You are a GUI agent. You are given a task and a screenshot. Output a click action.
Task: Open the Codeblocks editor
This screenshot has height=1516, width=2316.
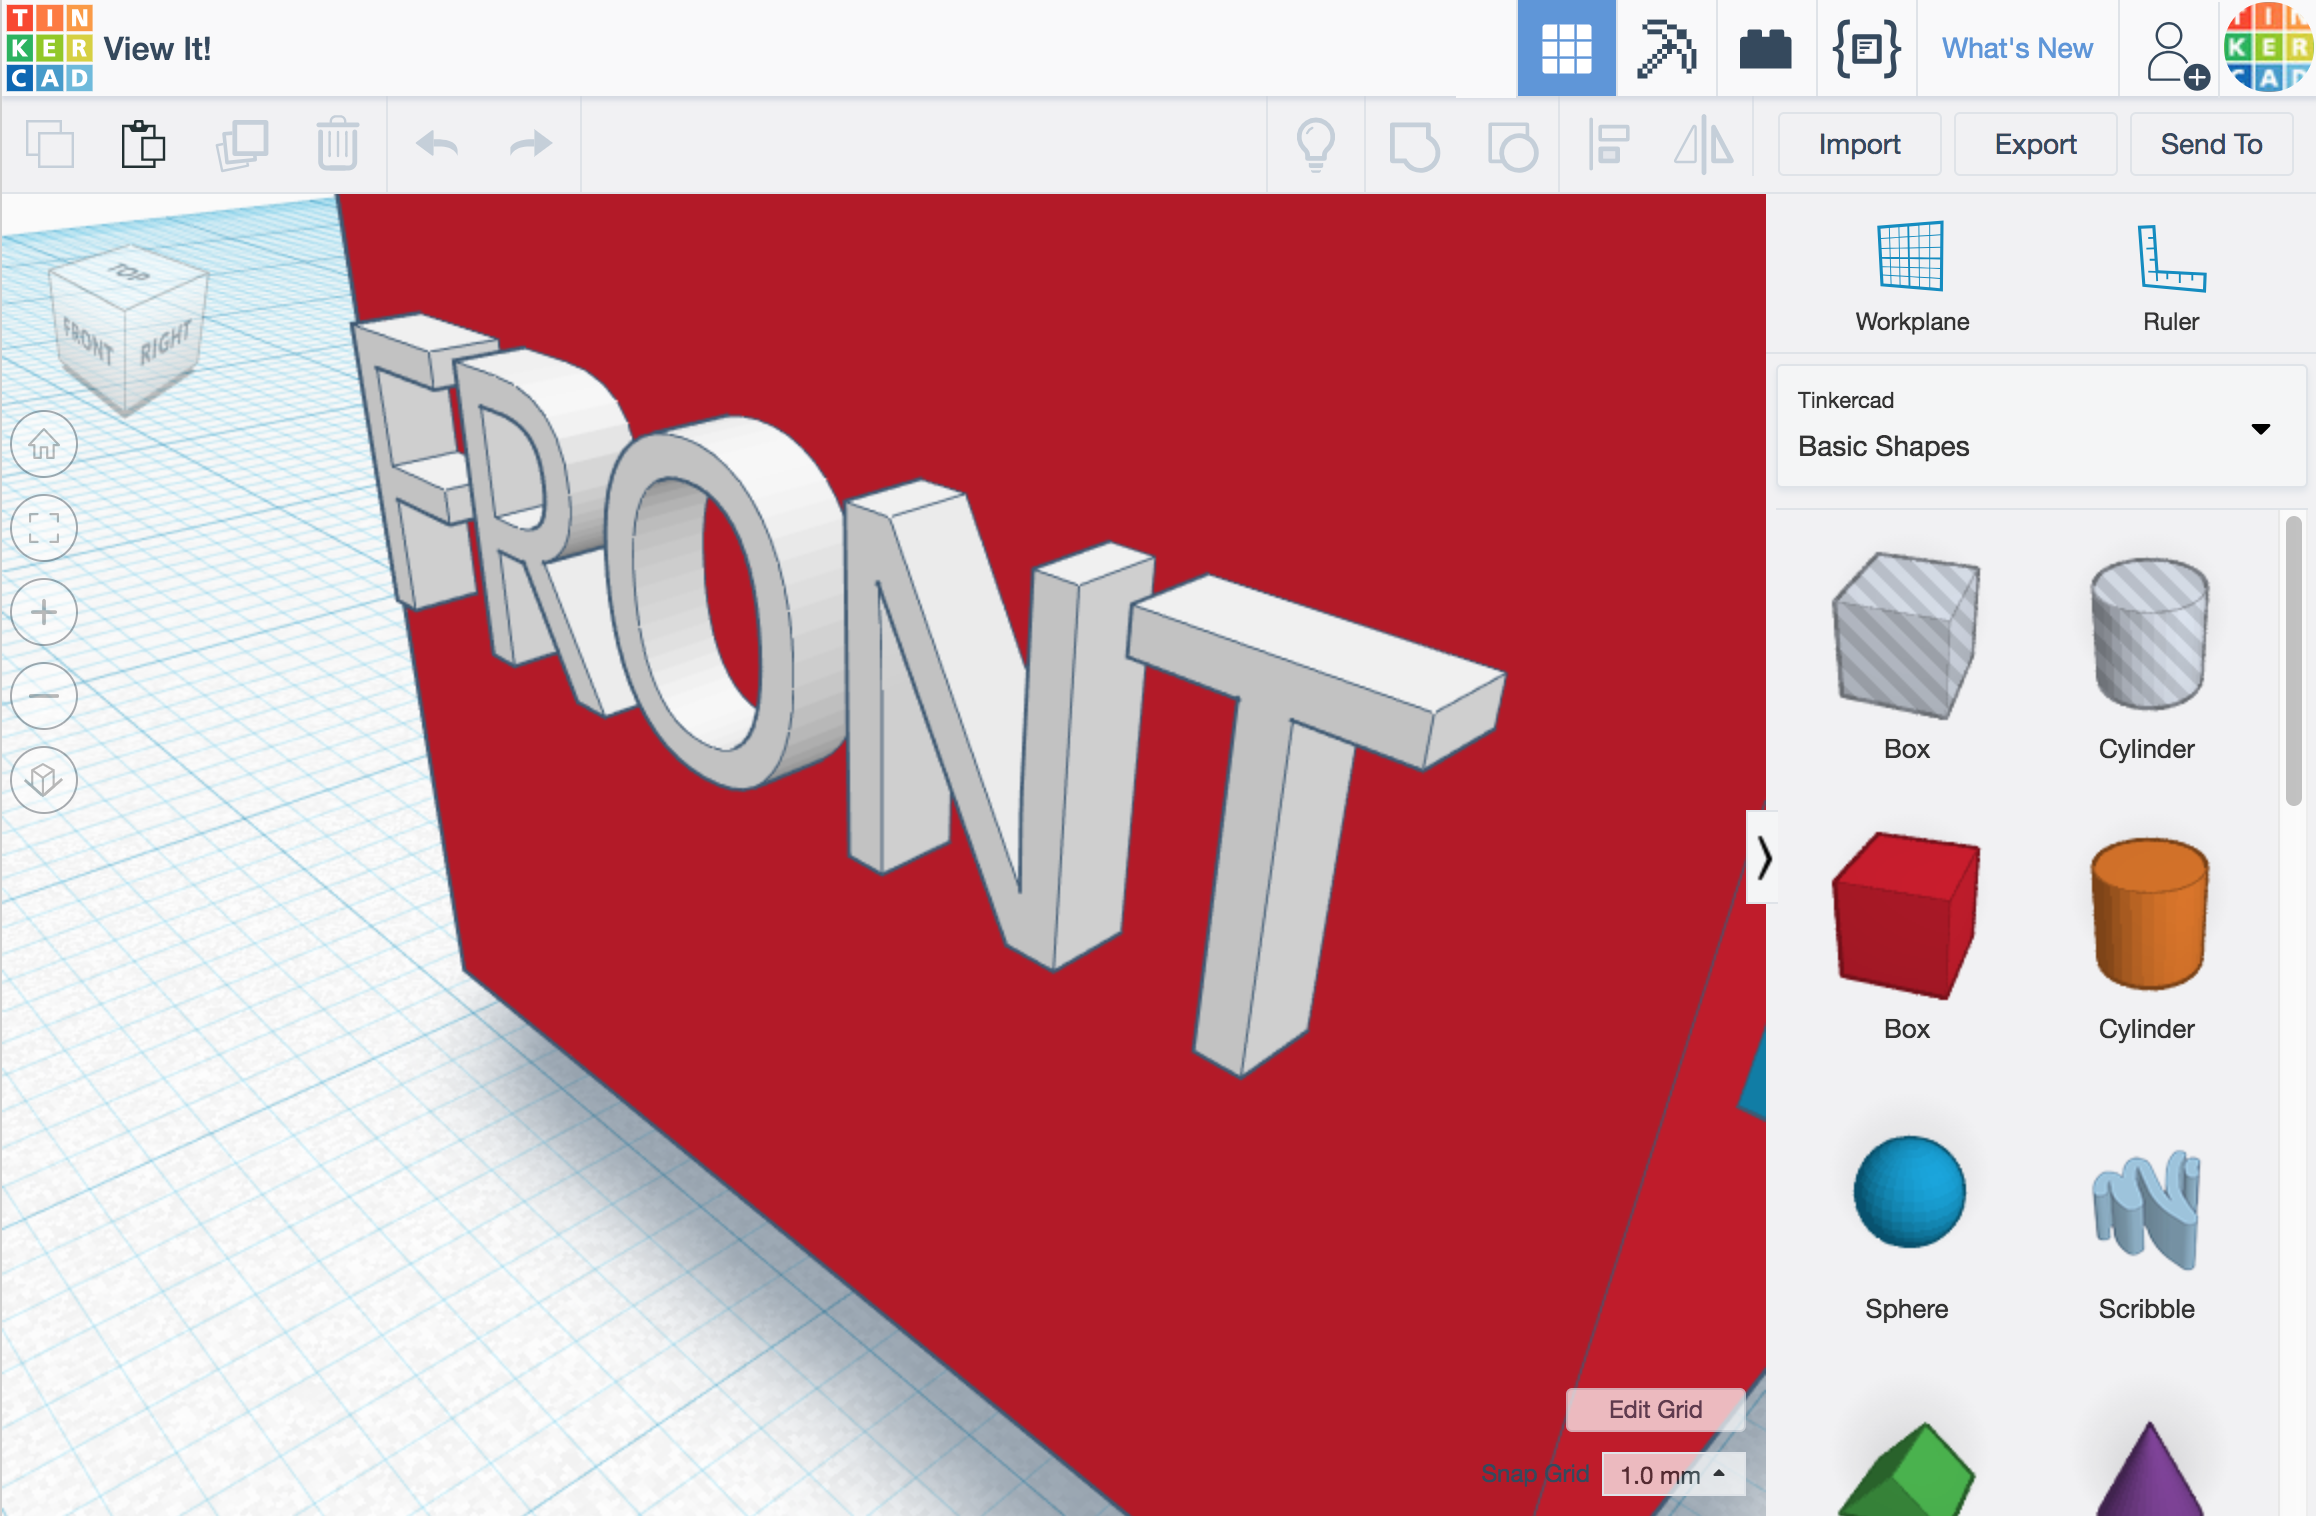point(1866,48)
